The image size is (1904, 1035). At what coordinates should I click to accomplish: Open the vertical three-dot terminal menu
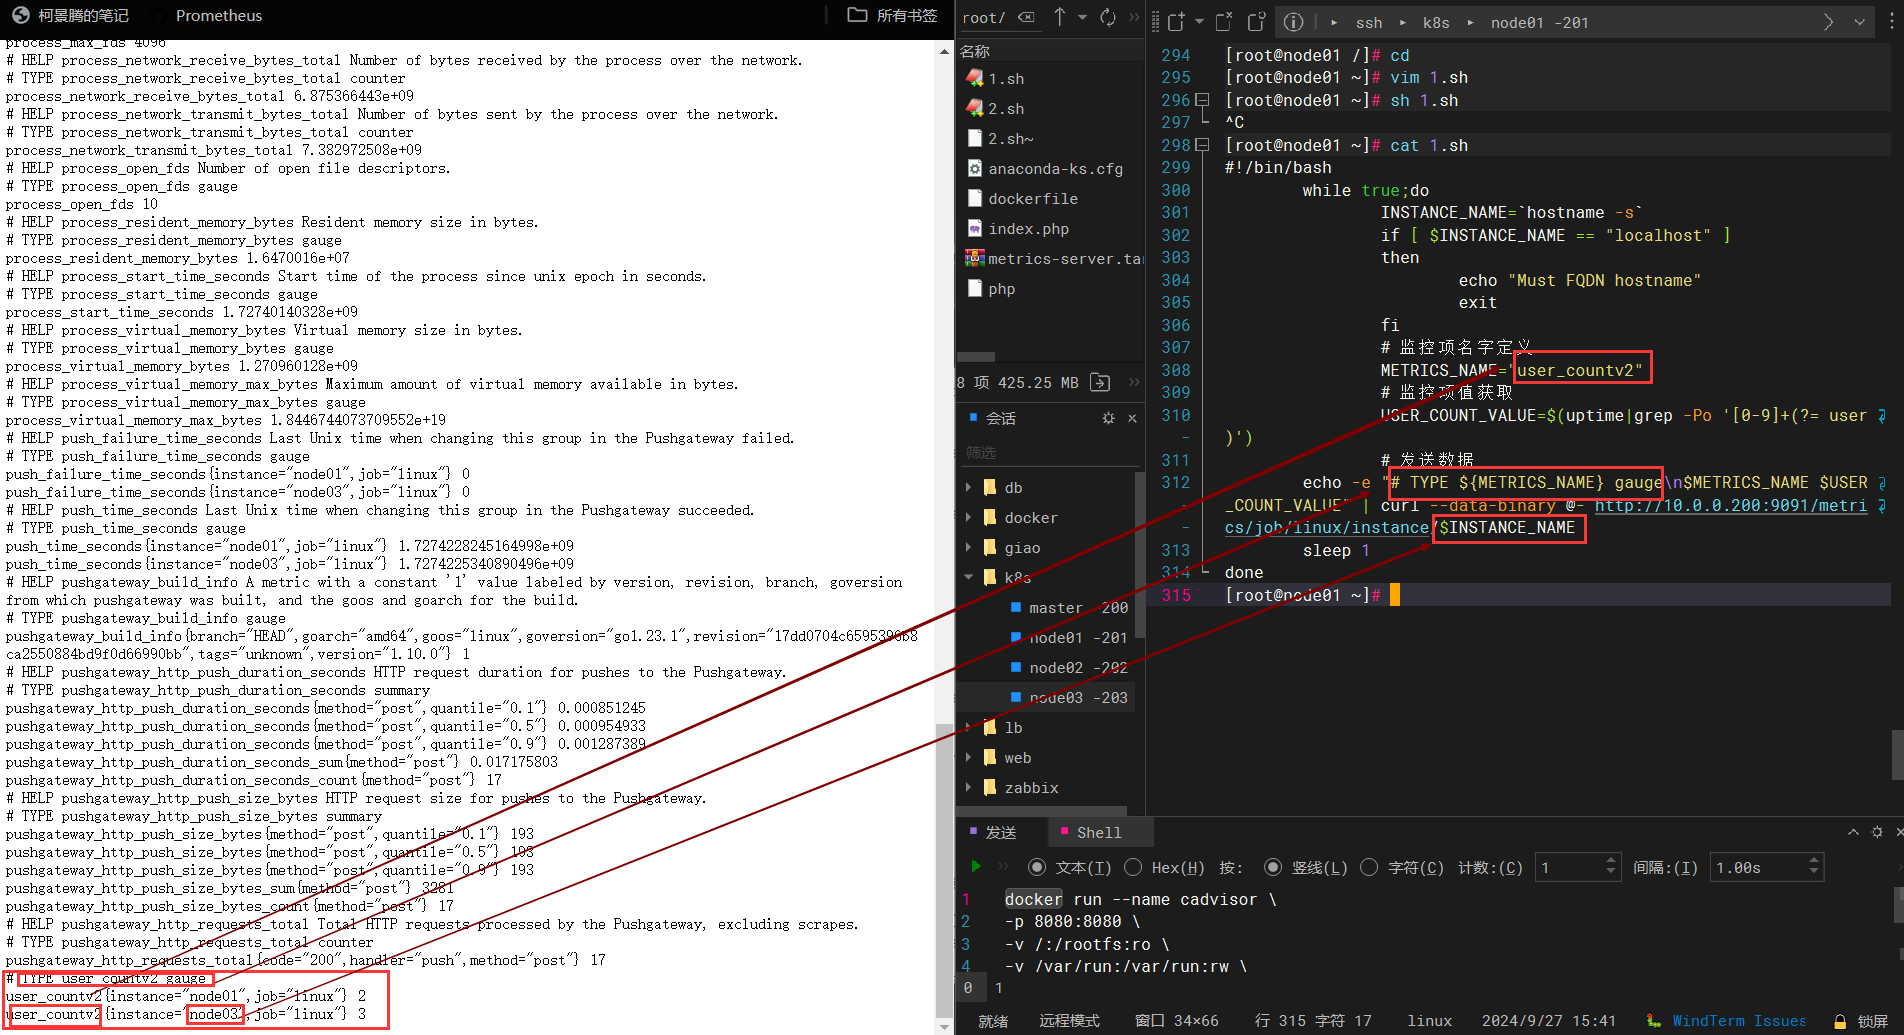point(1892,22)
